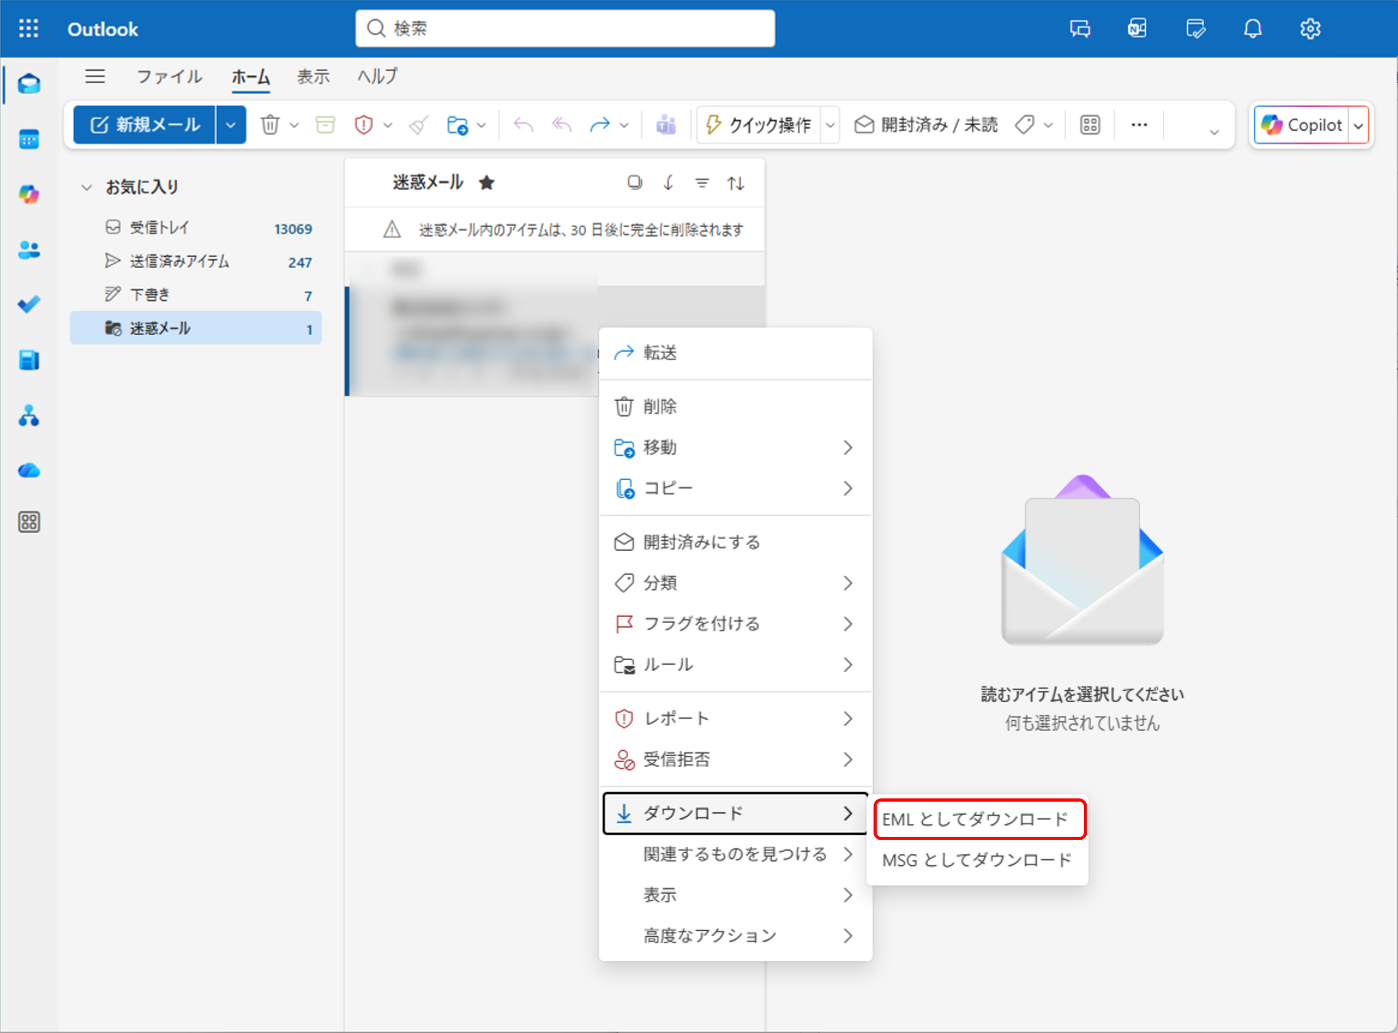The height and width of the screenshot is (1033, 1398).
Task: Open the dropdown arrow beside 新規メール
Action: point(231,125)
